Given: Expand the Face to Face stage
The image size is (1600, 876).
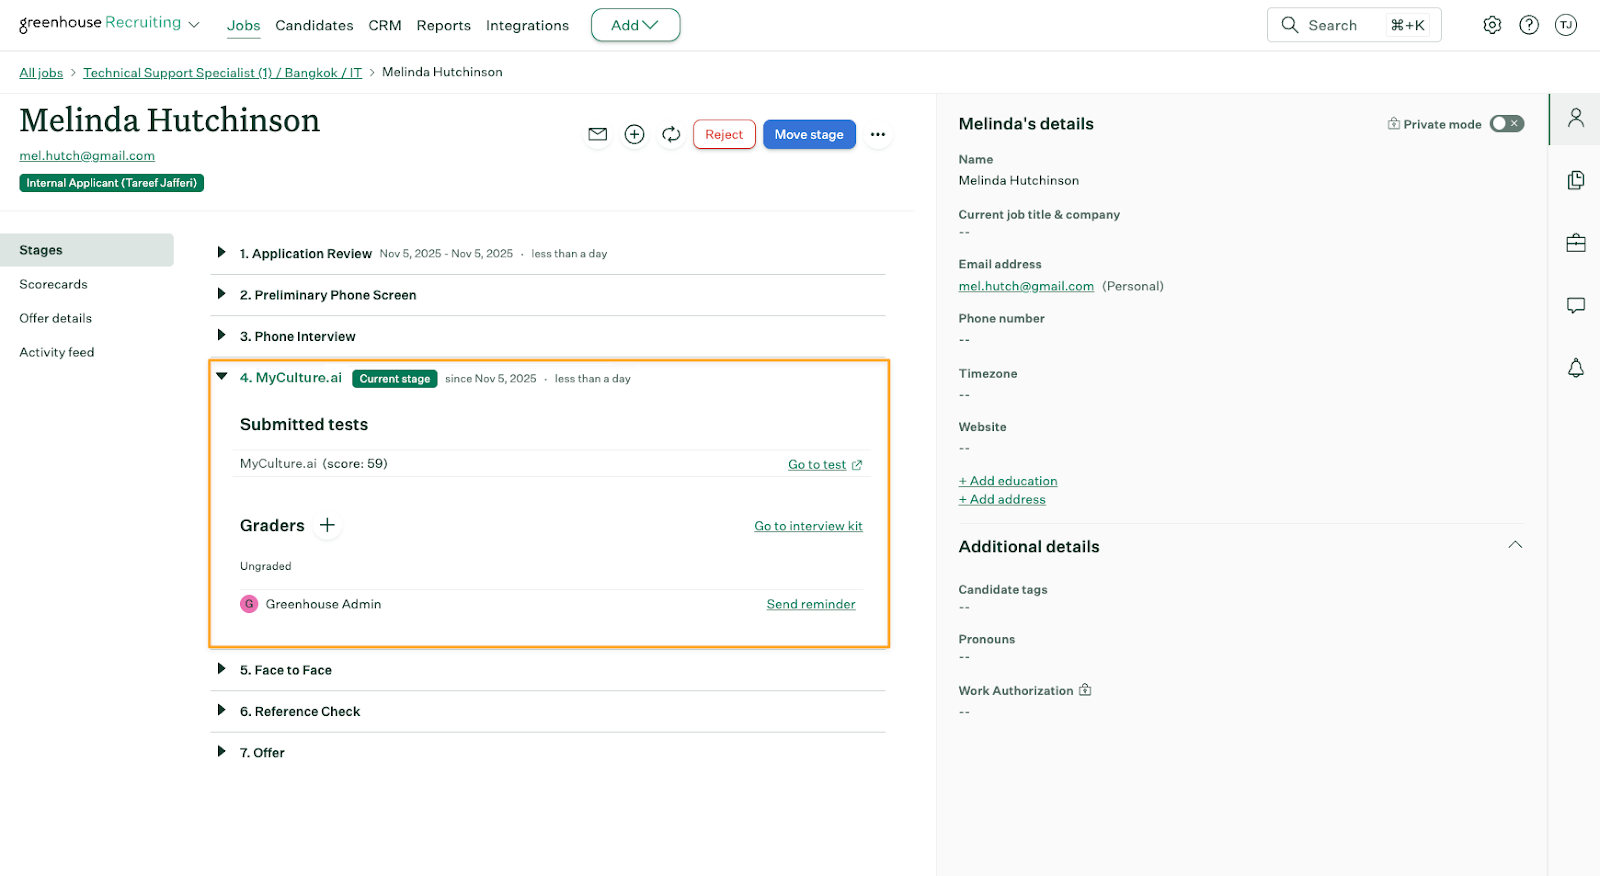Looking at the screenshot, I should click(222, 669).
